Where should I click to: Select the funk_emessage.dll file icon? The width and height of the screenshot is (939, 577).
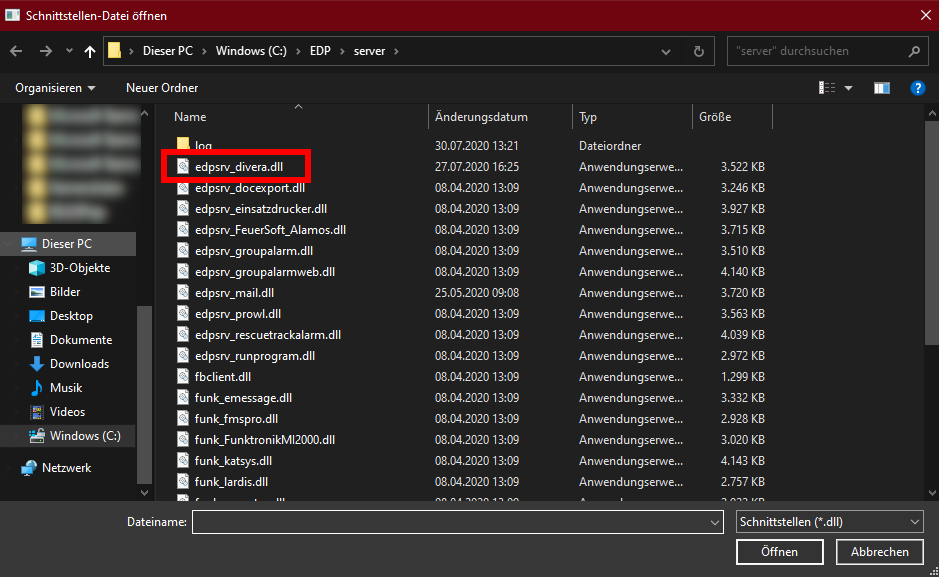click(183, 397)
